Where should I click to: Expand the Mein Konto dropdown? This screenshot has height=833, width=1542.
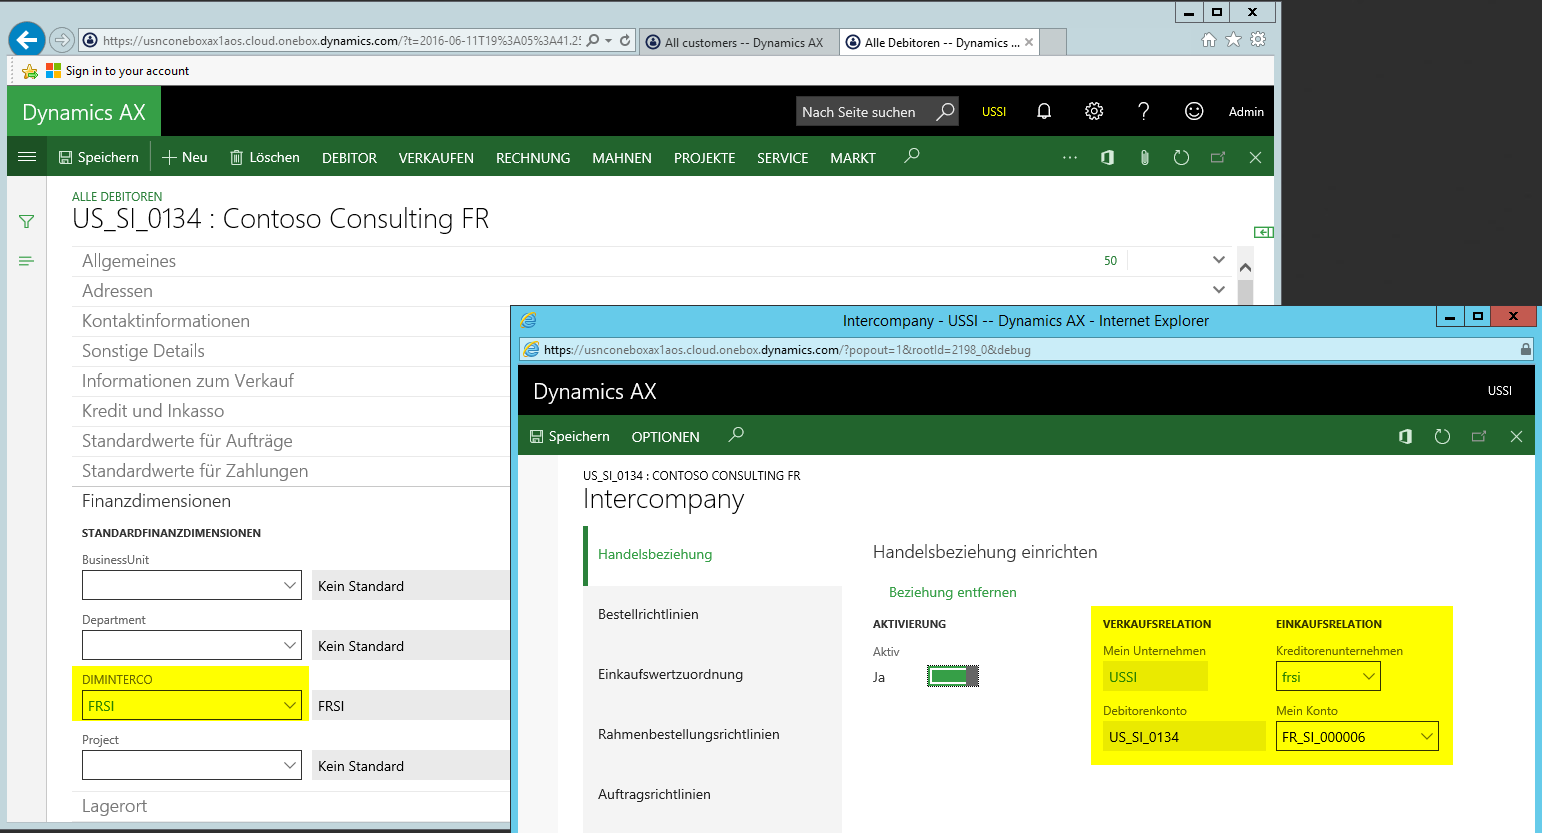click(x=1427, y=737)
